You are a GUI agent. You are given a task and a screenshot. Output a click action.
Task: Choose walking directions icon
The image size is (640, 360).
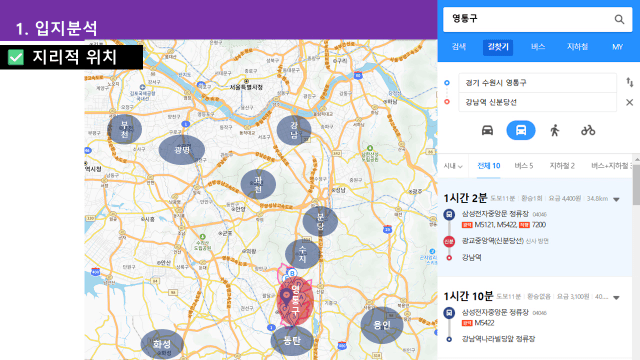point(554,131)
